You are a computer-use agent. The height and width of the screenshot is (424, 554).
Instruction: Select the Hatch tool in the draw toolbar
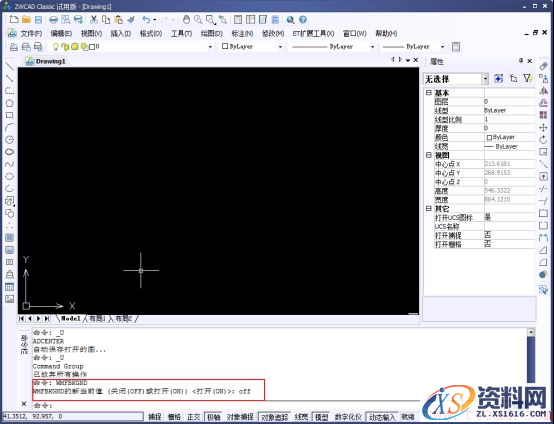pos(10,237)
